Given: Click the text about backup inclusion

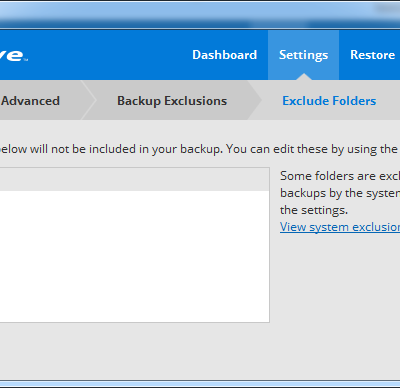Looking at the screenshot, I should click(199, 149).
